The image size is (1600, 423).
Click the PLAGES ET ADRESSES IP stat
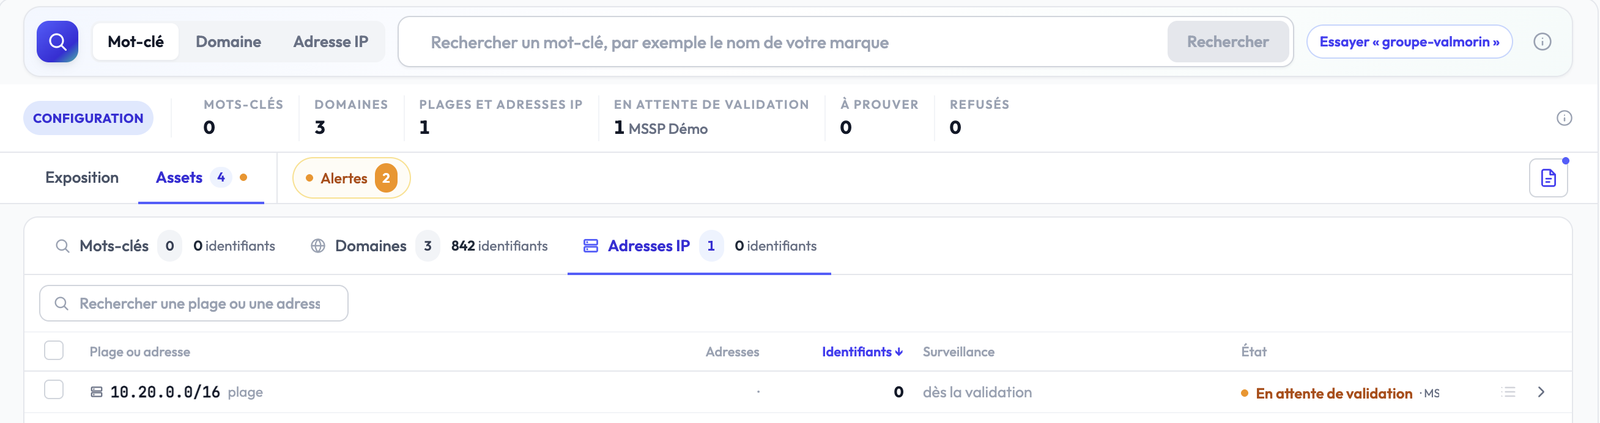tap(501, 117)
